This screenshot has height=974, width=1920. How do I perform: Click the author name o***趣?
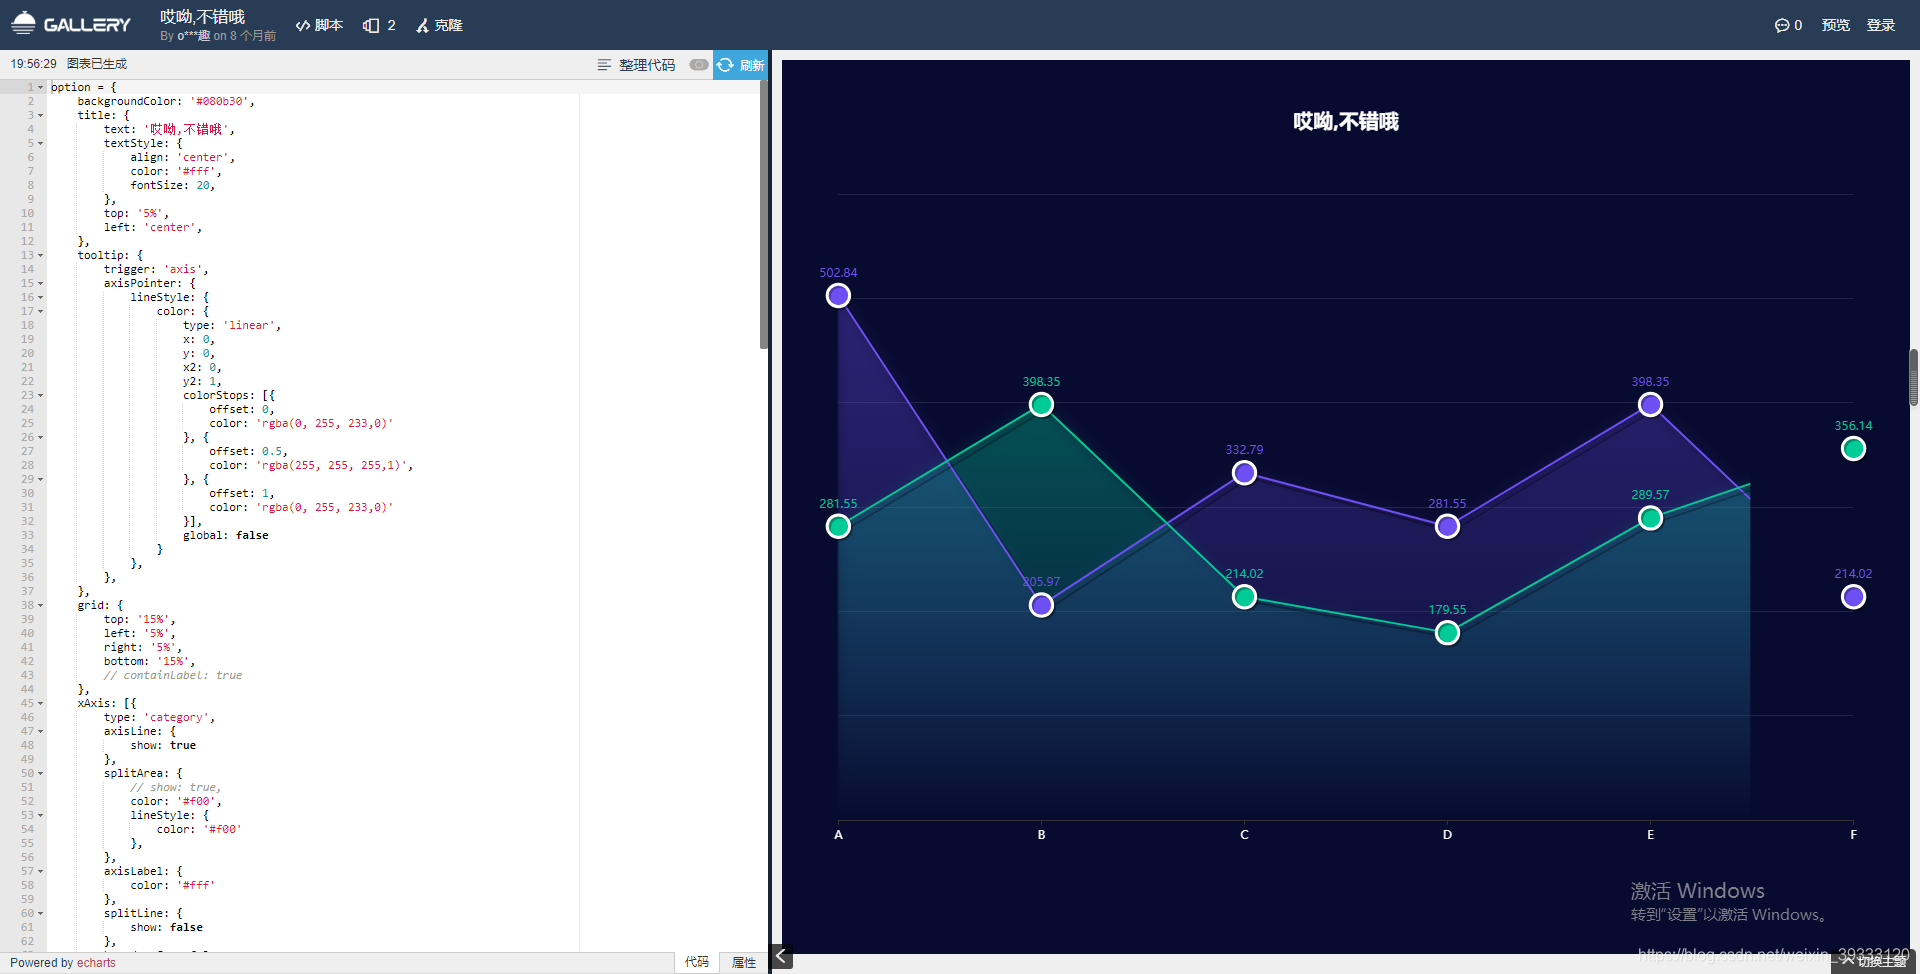click(193, 36)
